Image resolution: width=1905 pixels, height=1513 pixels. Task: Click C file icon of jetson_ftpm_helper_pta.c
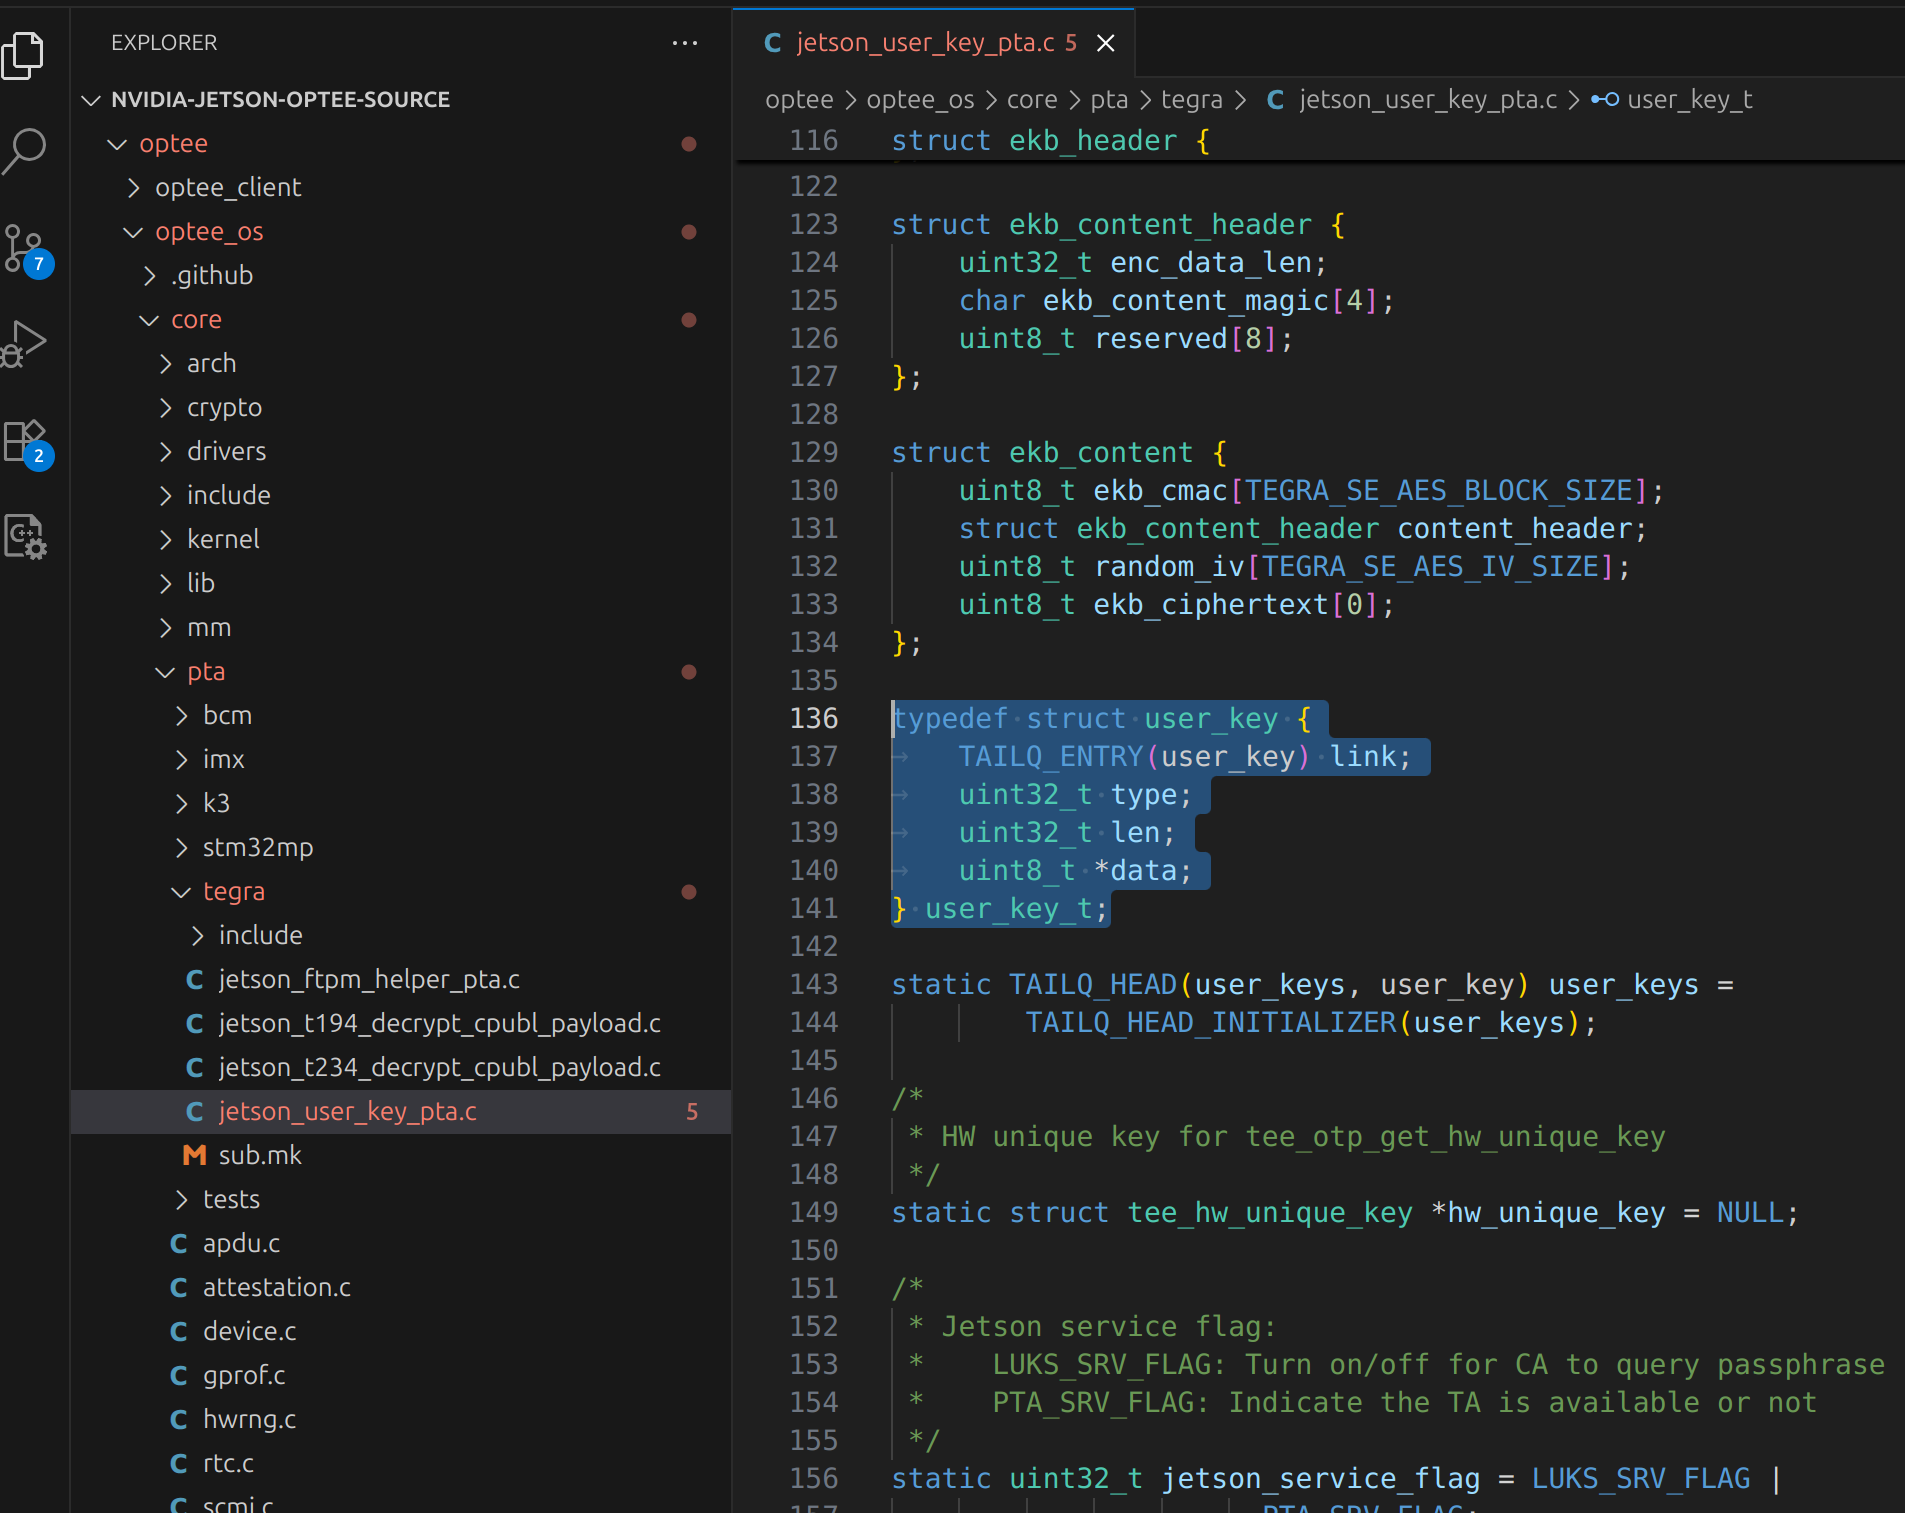pos(195,980)
